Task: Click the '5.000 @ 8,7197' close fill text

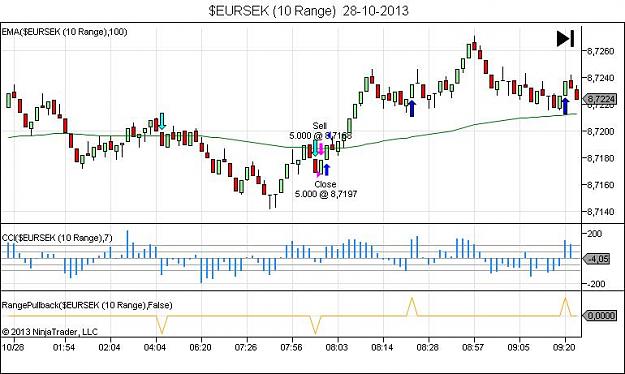Action: pyautogui.click(x=326, y=195)
